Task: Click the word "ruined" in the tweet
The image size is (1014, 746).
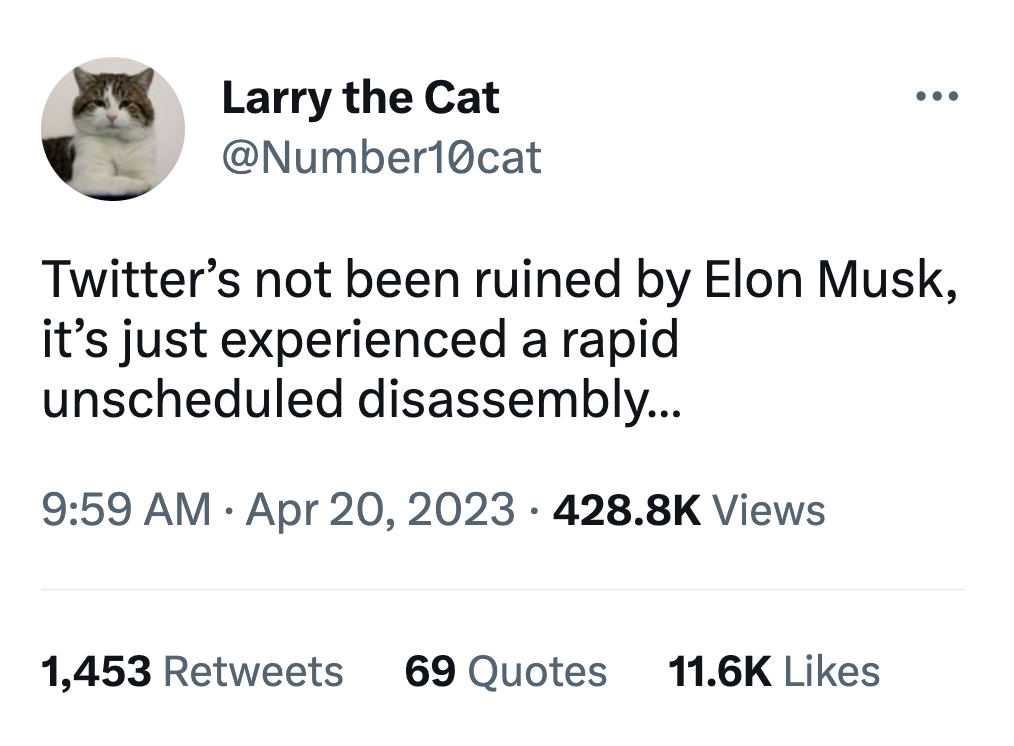Action: pos(538,283)
